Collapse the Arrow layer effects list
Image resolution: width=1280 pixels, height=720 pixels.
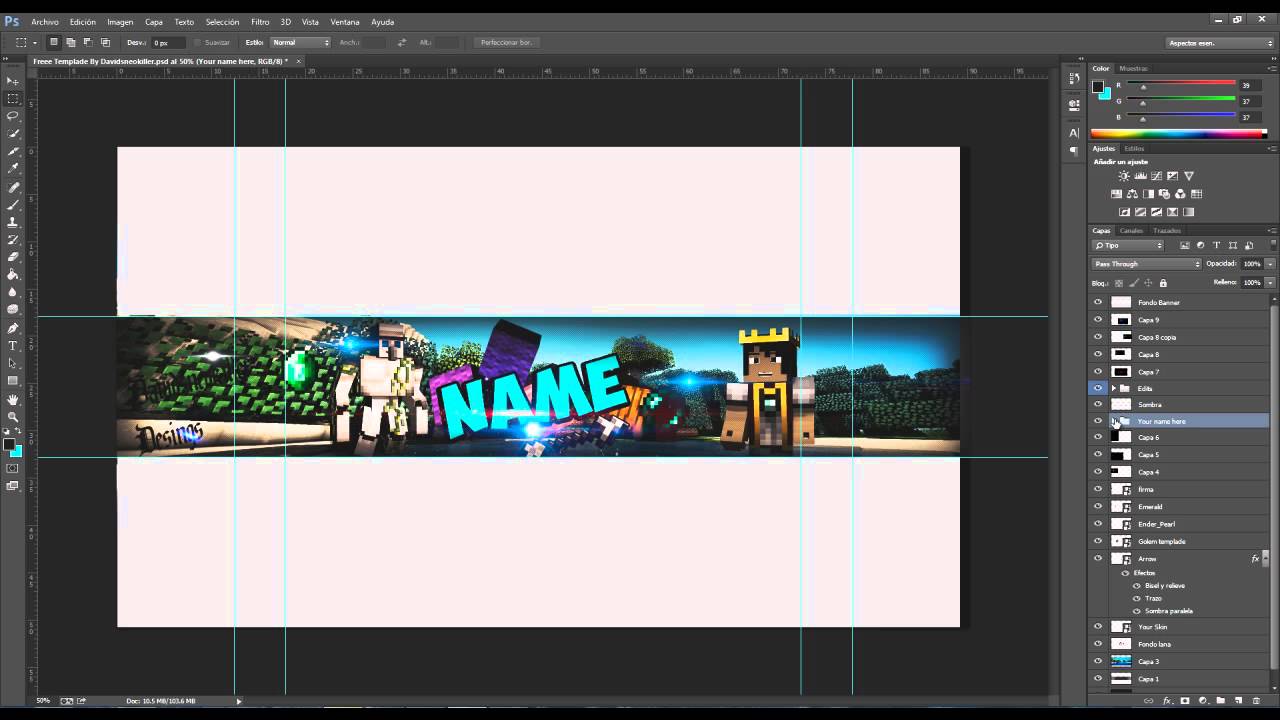(x=1265, y=559)
